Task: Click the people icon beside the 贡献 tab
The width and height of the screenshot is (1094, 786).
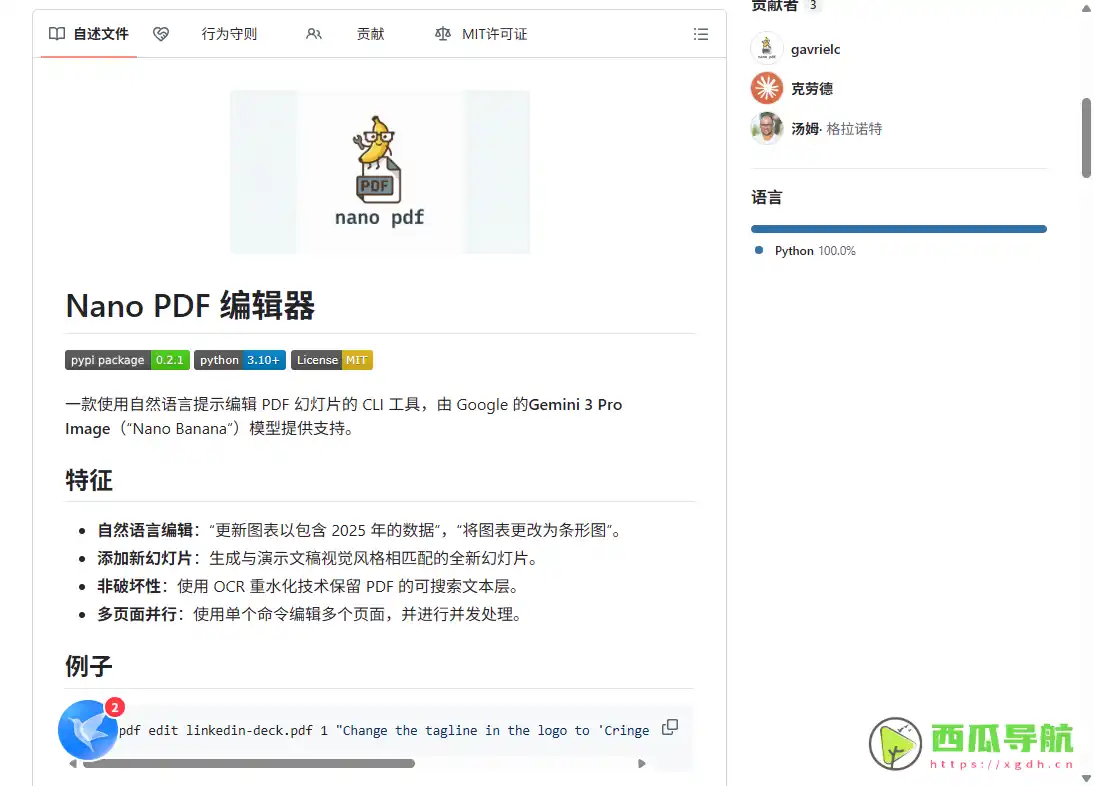Action: click(x=314, y=33)
